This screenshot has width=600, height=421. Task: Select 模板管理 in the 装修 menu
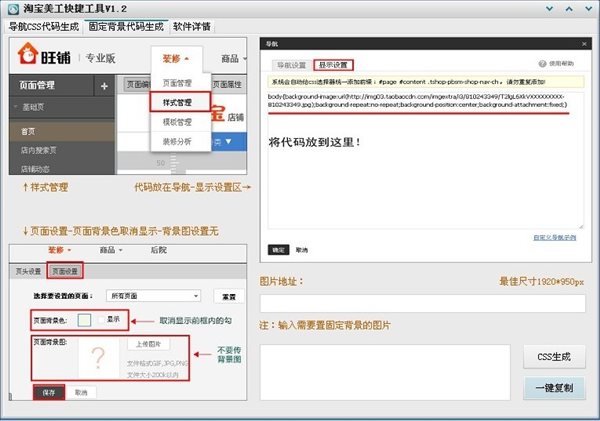[x=177, y=122]
